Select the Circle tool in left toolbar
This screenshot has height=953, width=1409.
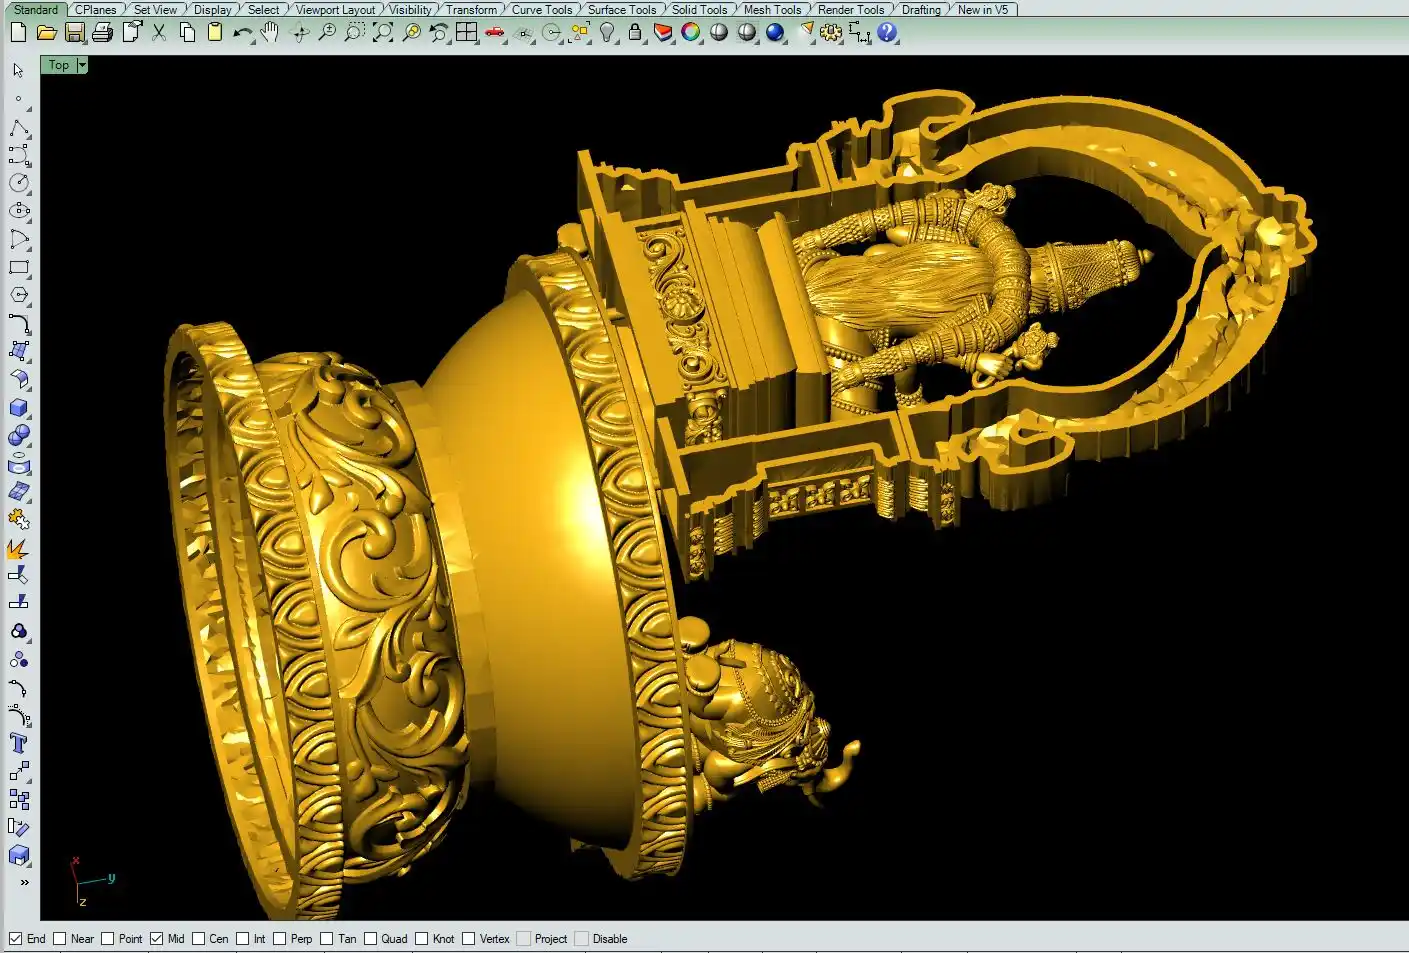coord(19,184)
